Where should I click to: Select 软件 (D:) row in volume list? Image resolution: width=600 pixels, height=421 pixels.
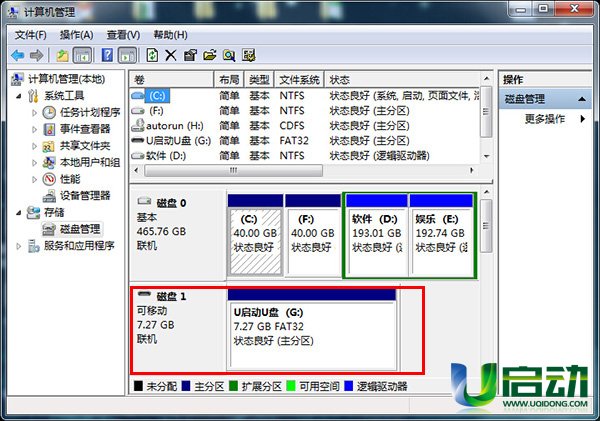pos(305,156)
